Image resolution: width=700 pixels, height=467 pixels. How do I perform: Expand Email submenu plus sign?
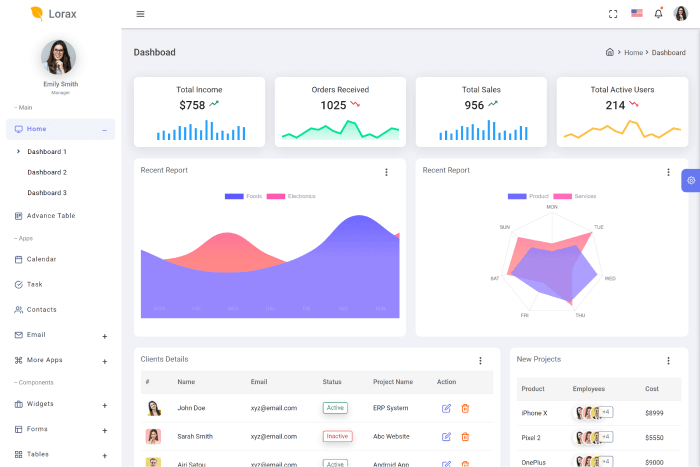point(104,336)
